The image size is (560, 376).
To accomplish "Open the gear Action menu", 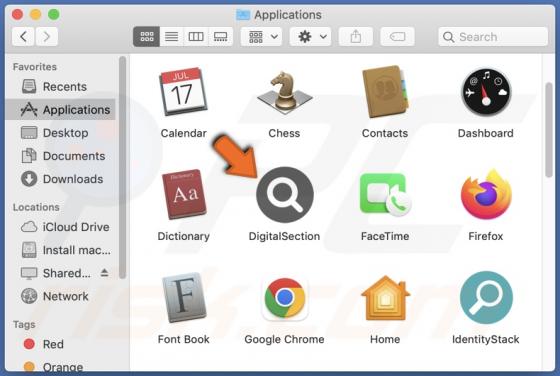I will coord(310,36).
